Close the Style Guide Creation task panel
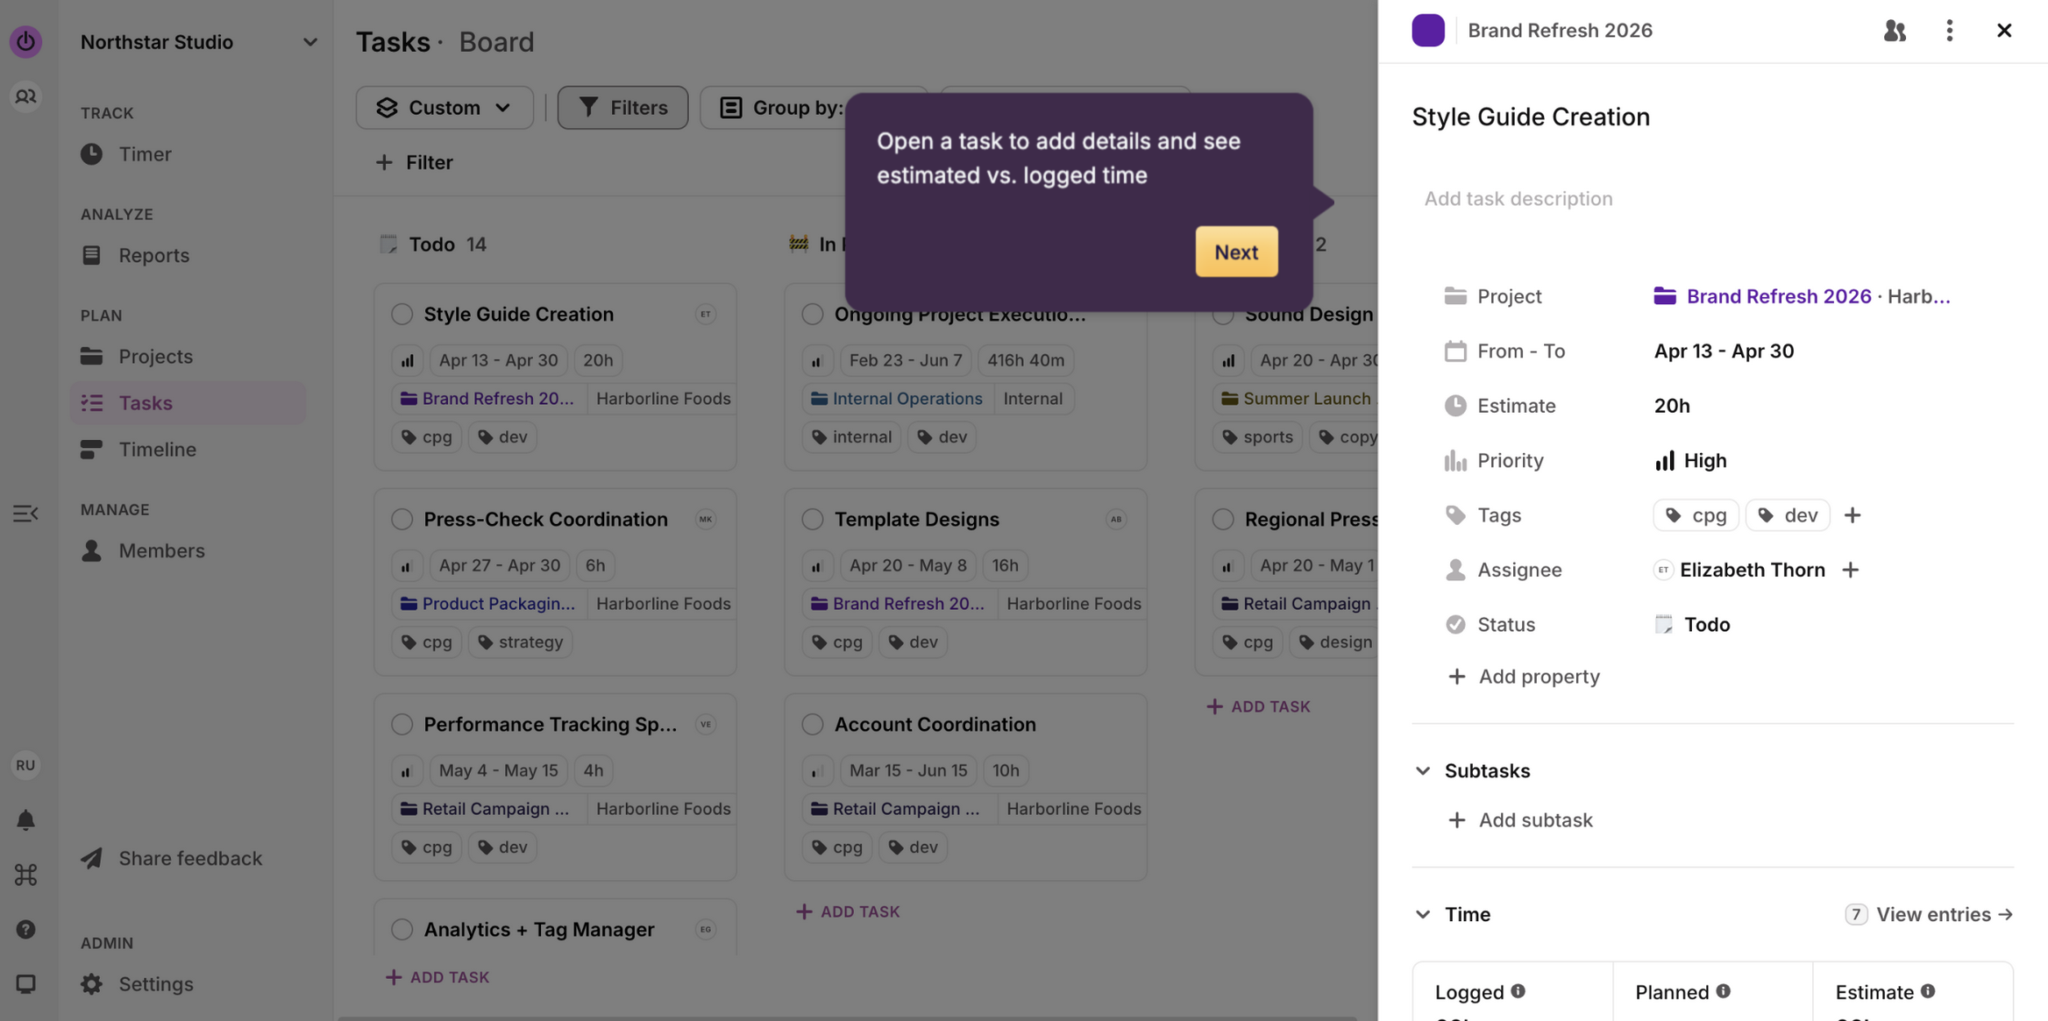Screen dimensions: 2048x1021 coord(2004,30)
